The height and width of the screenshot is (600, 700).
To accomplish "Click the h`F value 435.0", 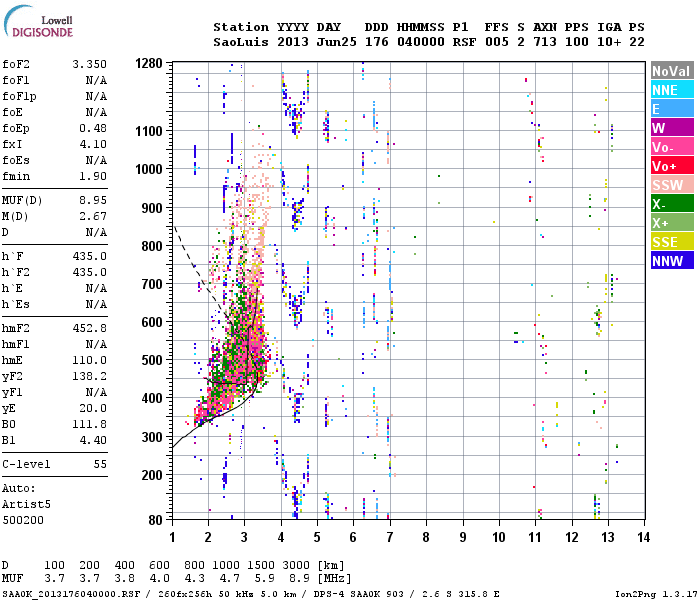I will click(x=89, y=256).
